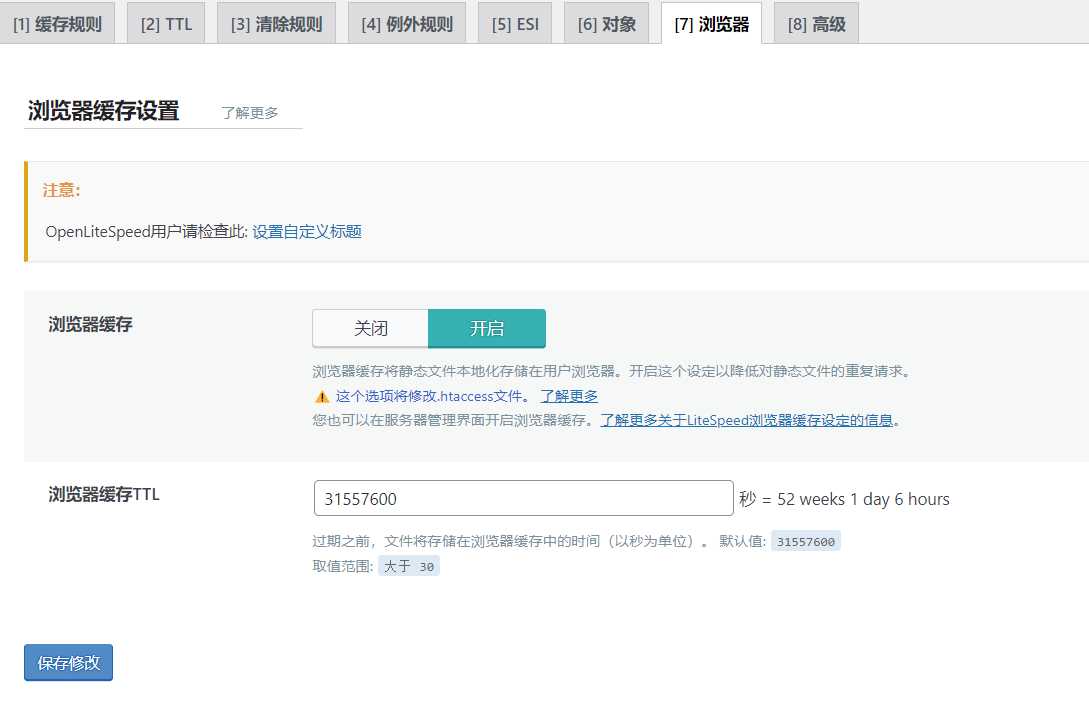Screen dimensions: 1089x706
Task: Click the 大于 30 range badge
Action: click(x=409, y=567)
